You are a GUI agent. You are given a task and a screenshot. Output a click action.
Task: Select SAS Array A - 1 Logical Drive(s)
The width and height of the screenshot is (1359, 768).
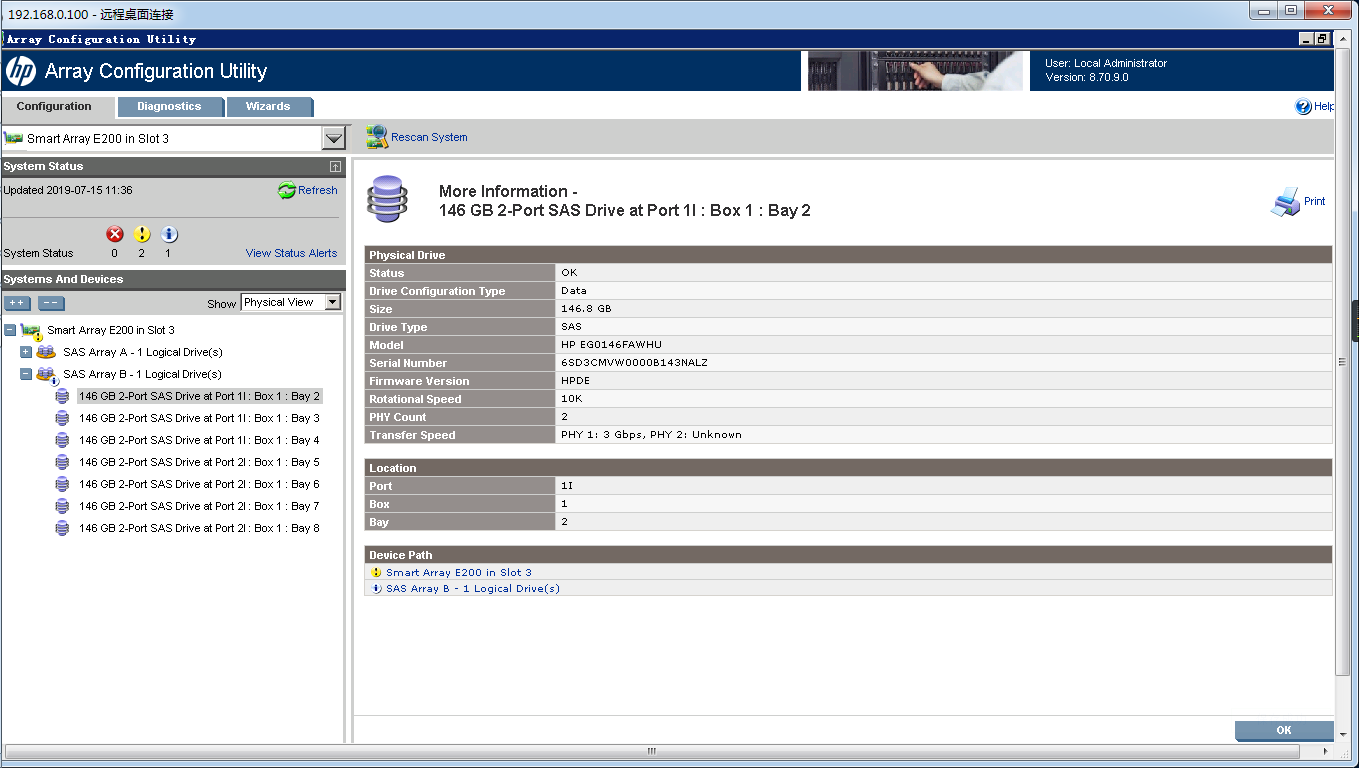[x=143, y=352]
